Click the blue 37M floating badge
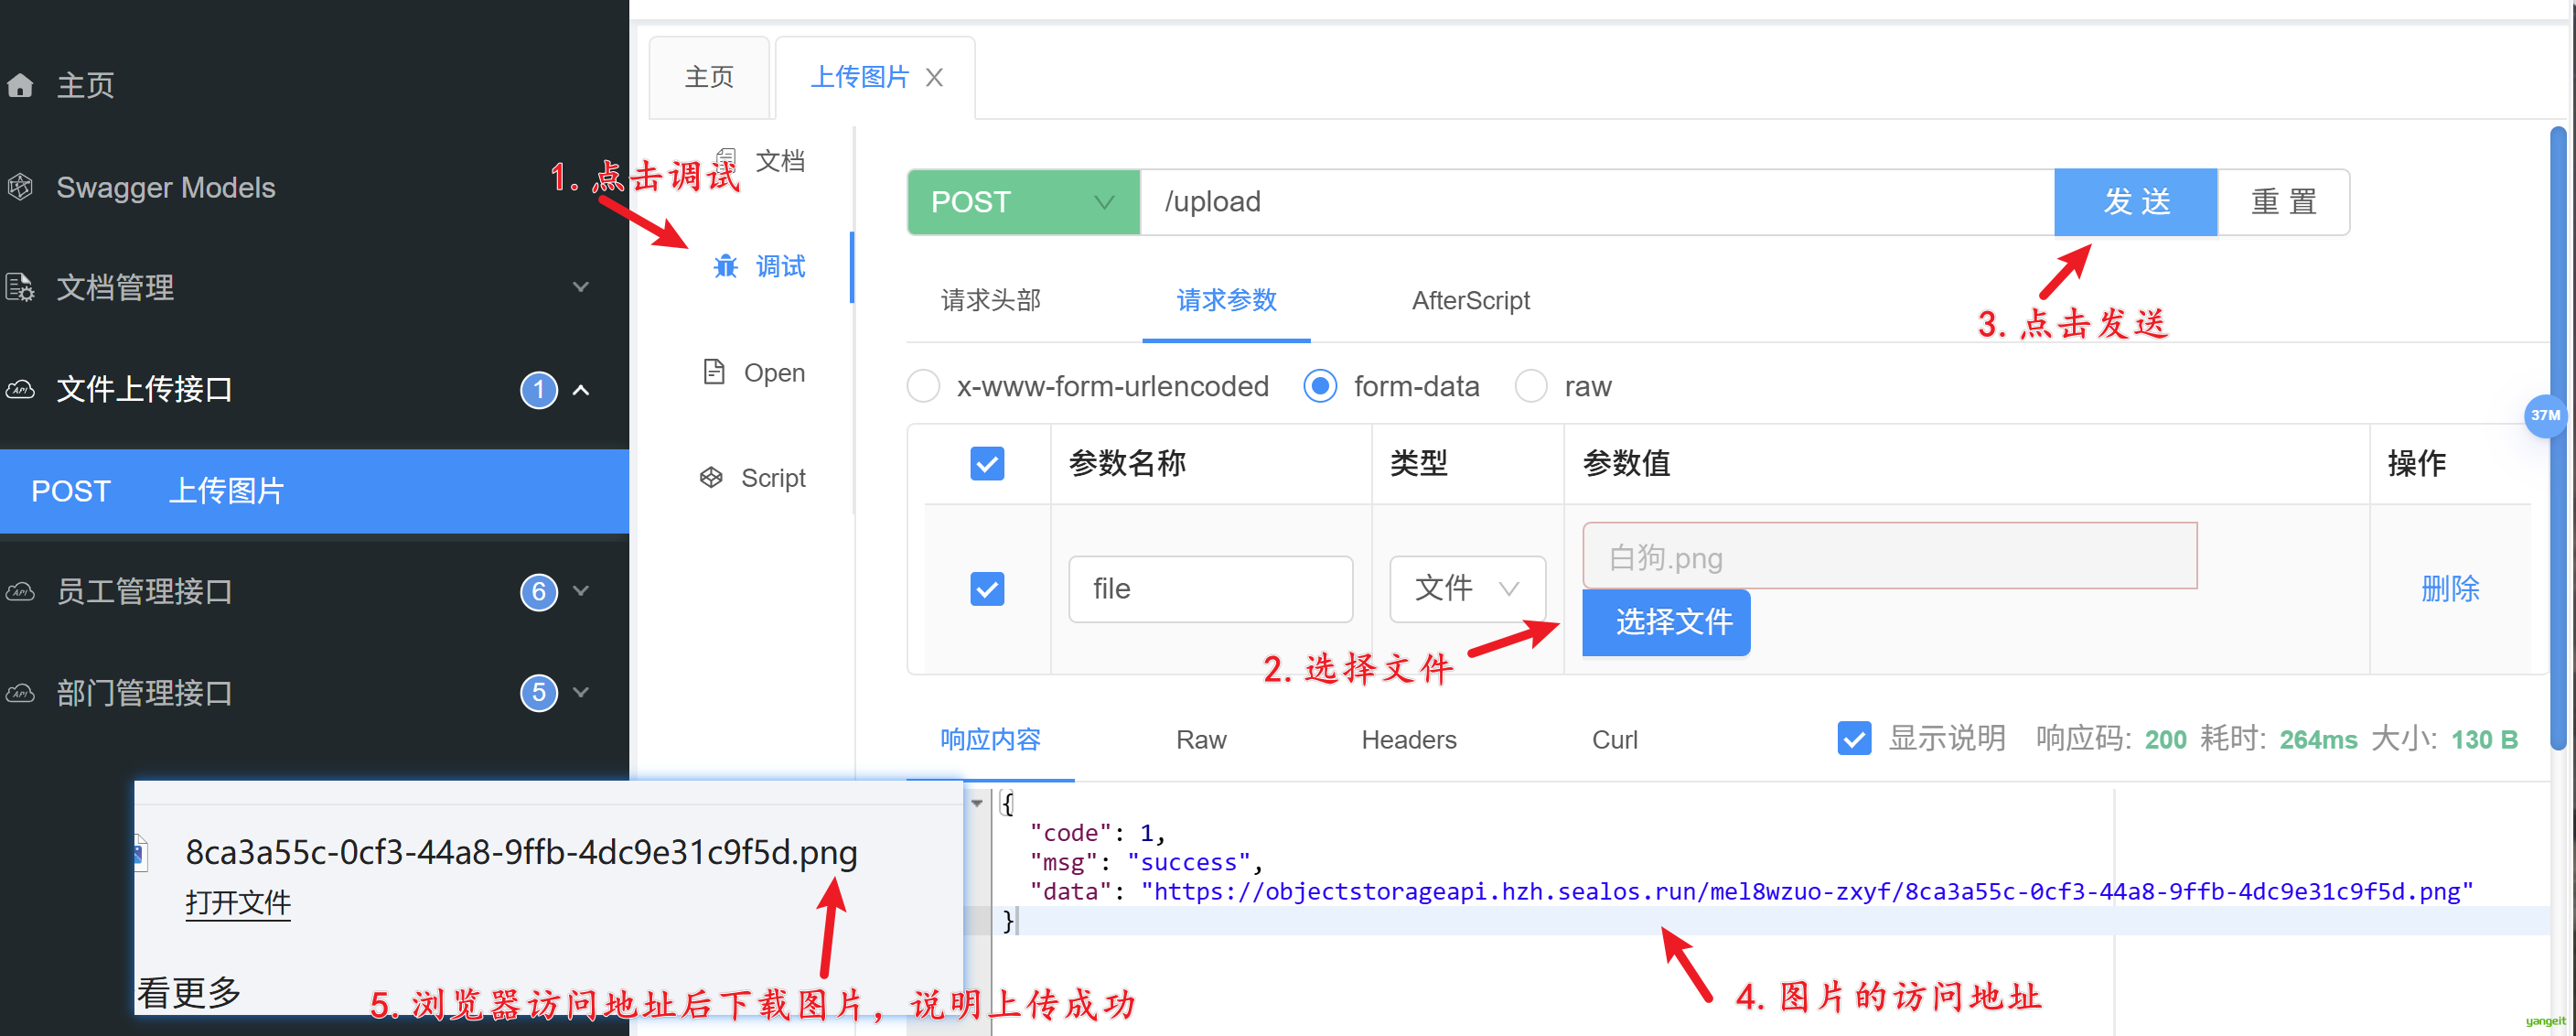The image size is (2576, 1036). click(x=2545, y=415)
